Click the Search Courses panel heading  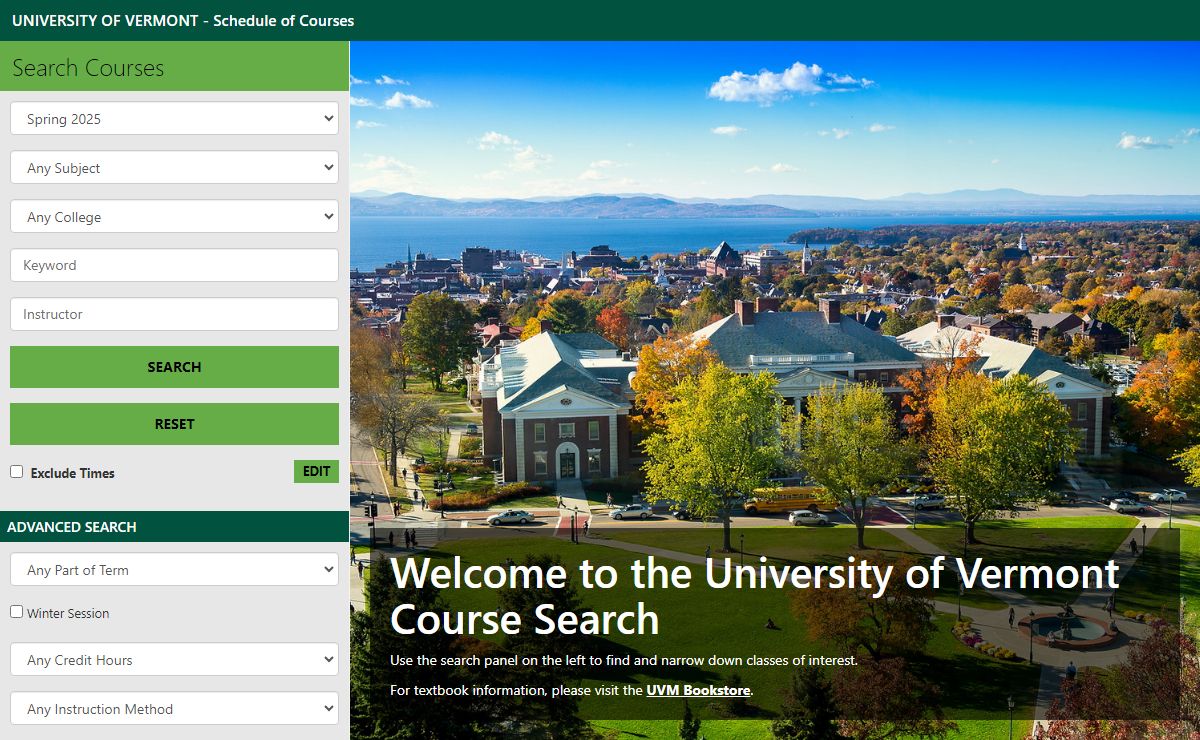tap(88, 68)
